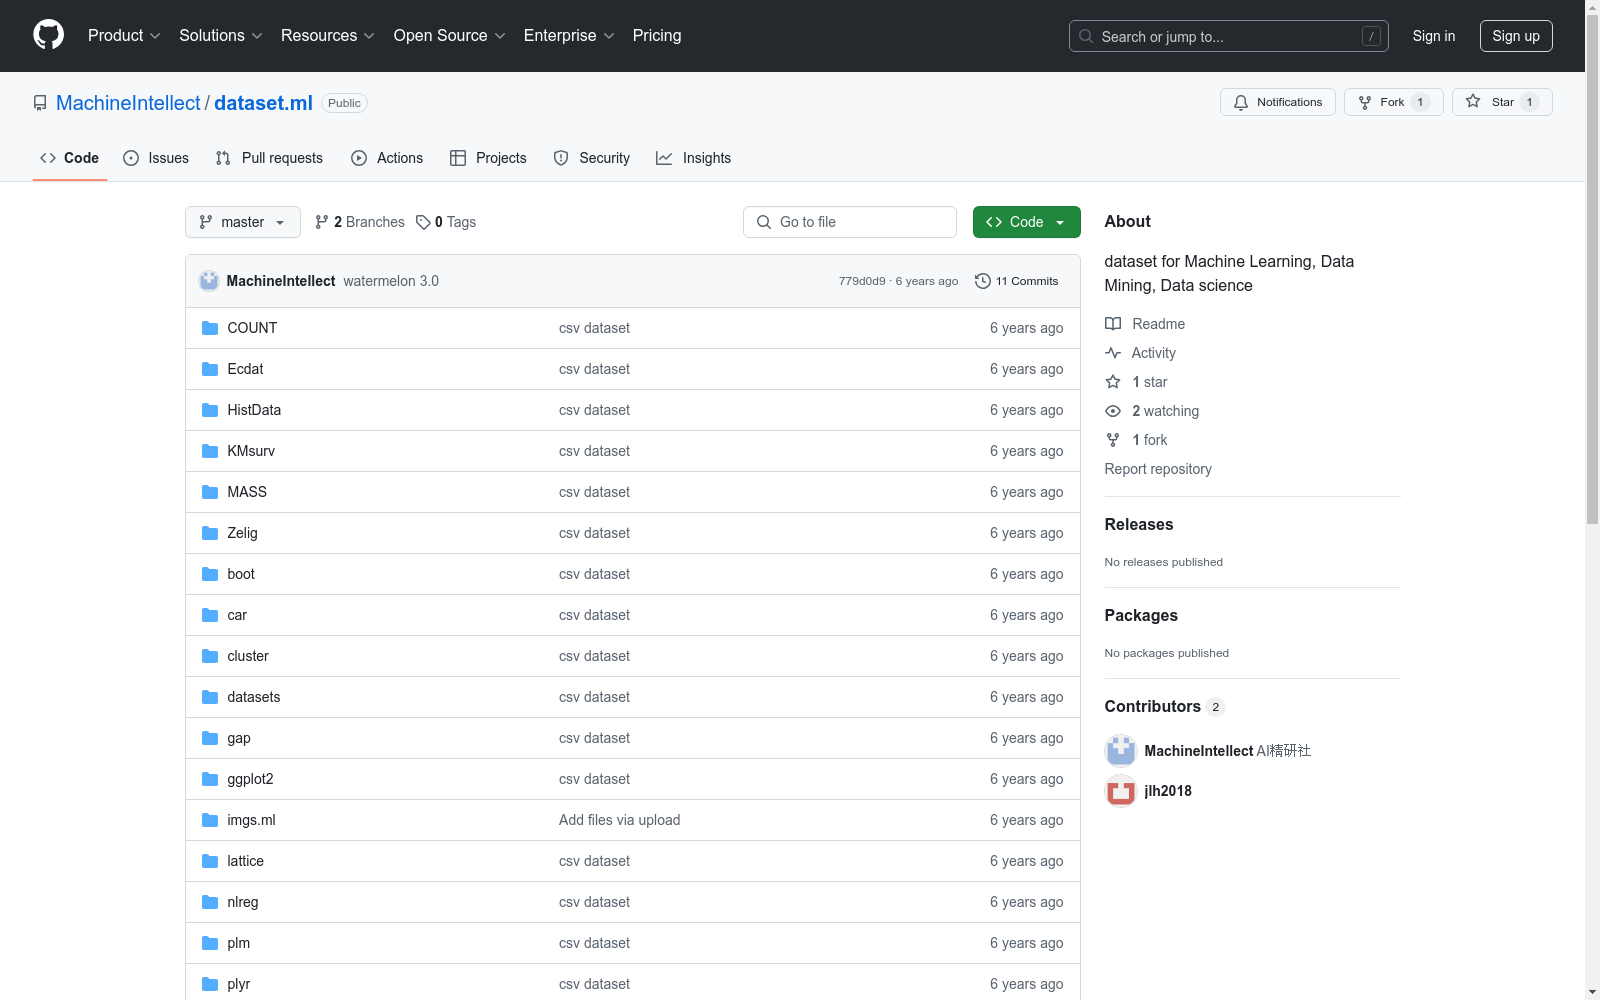Image resolution: width=1600 pixels, height=1000 pixels.
Task: Open the green Code dropdown button
Action: [x=1026, y=222]
